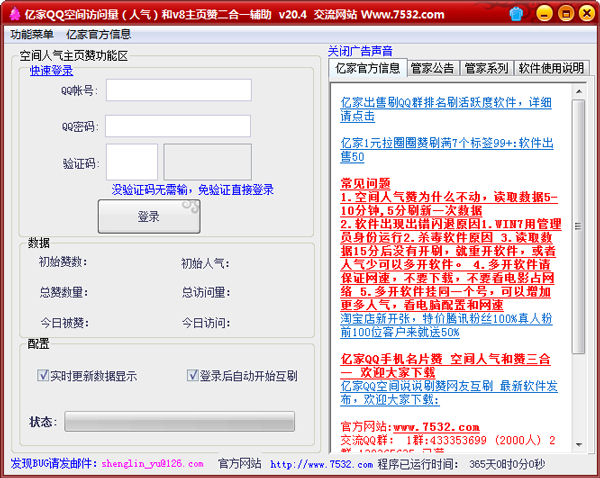
Task: Focus the QQ密码 password field
Action: pos(178,127)
